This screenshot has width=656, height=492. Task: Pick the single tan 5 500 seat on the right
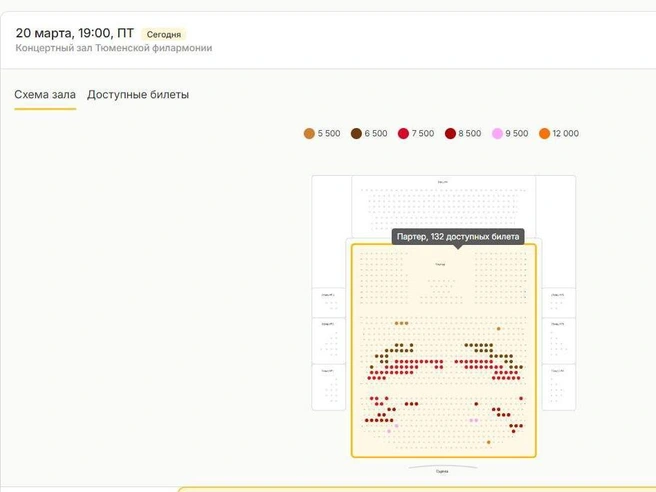pyautogui.click(x=499, y=329)
